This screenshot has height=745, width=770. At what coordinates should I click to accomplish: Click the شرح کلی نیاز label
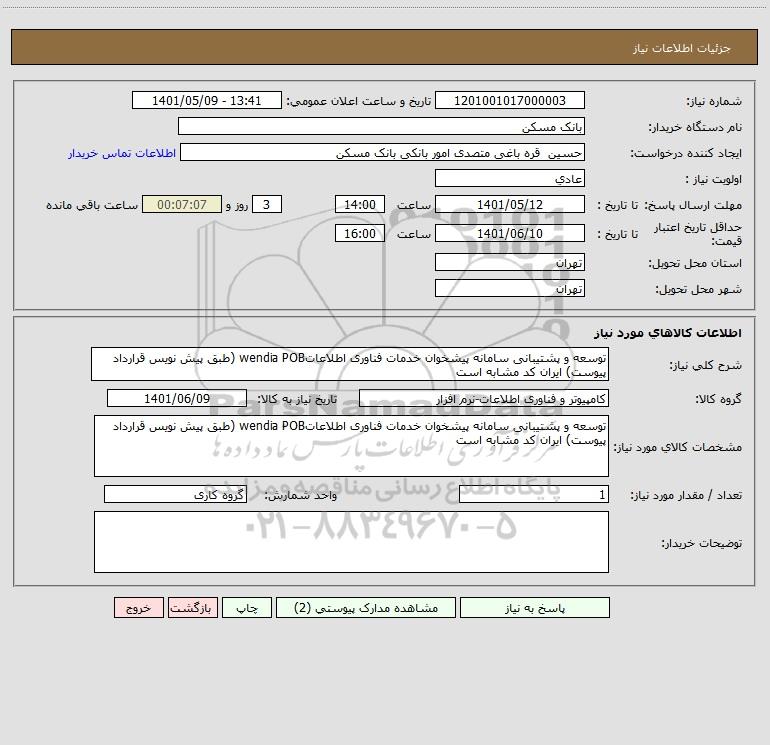pyautogui.click(x=706, y=366)
